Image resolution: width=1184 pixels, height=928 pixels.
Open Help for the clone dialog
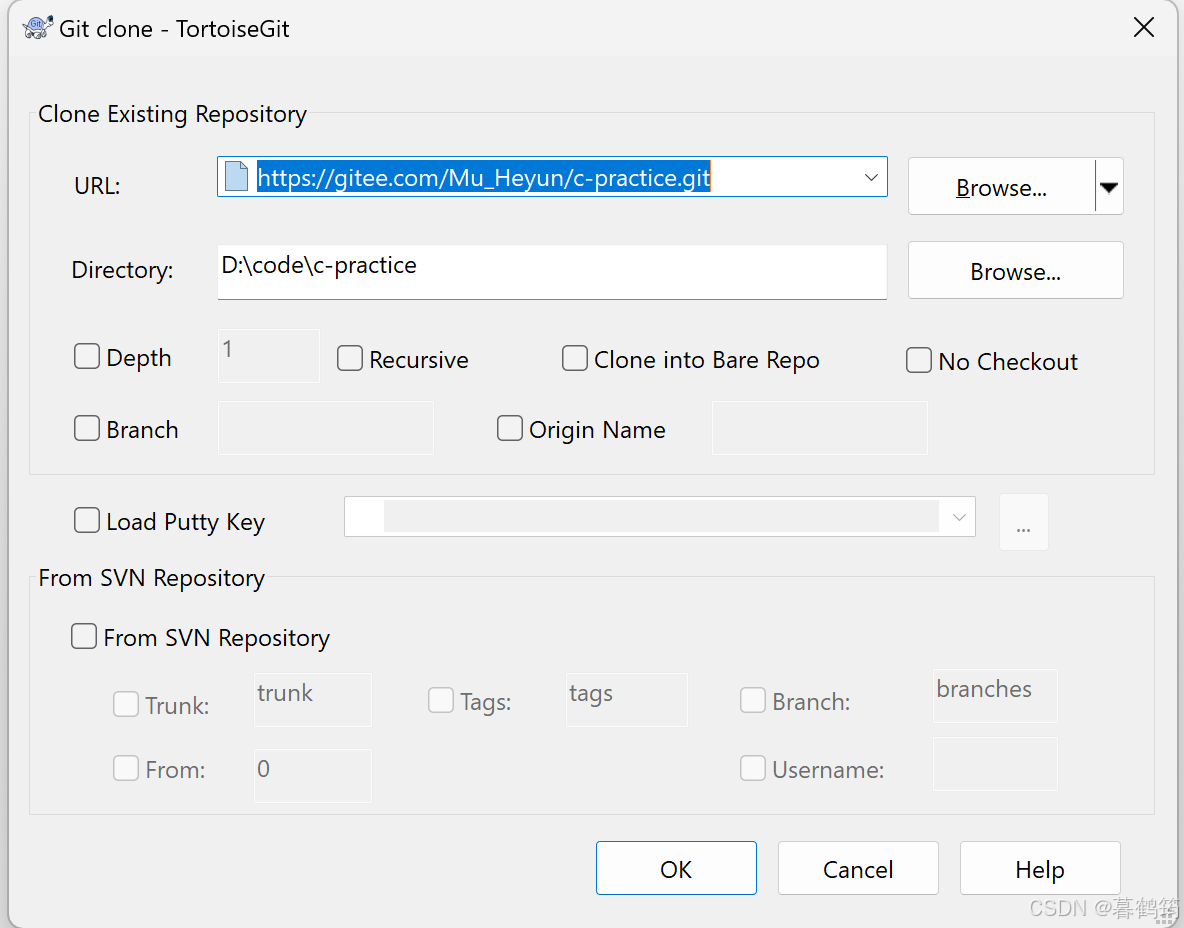(1040, 868)
